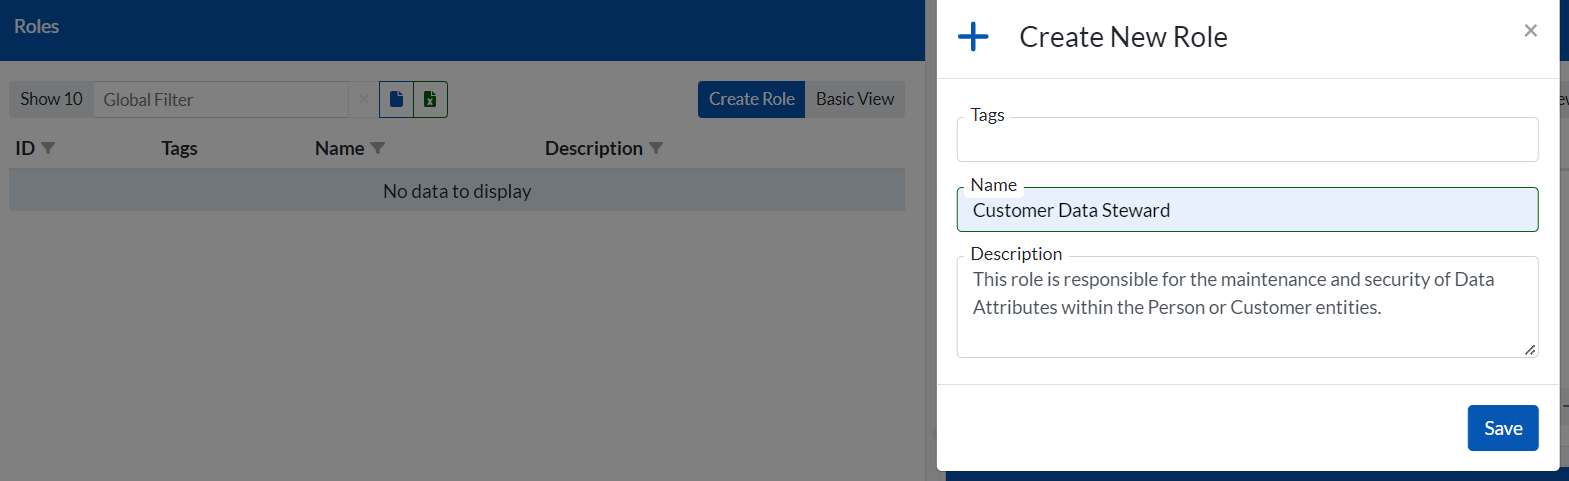Image resolution: width=1569 pixels, height=481 pixels.
Task: Click the Name field containing Customer Data Steward
Action: [1246, 210]
